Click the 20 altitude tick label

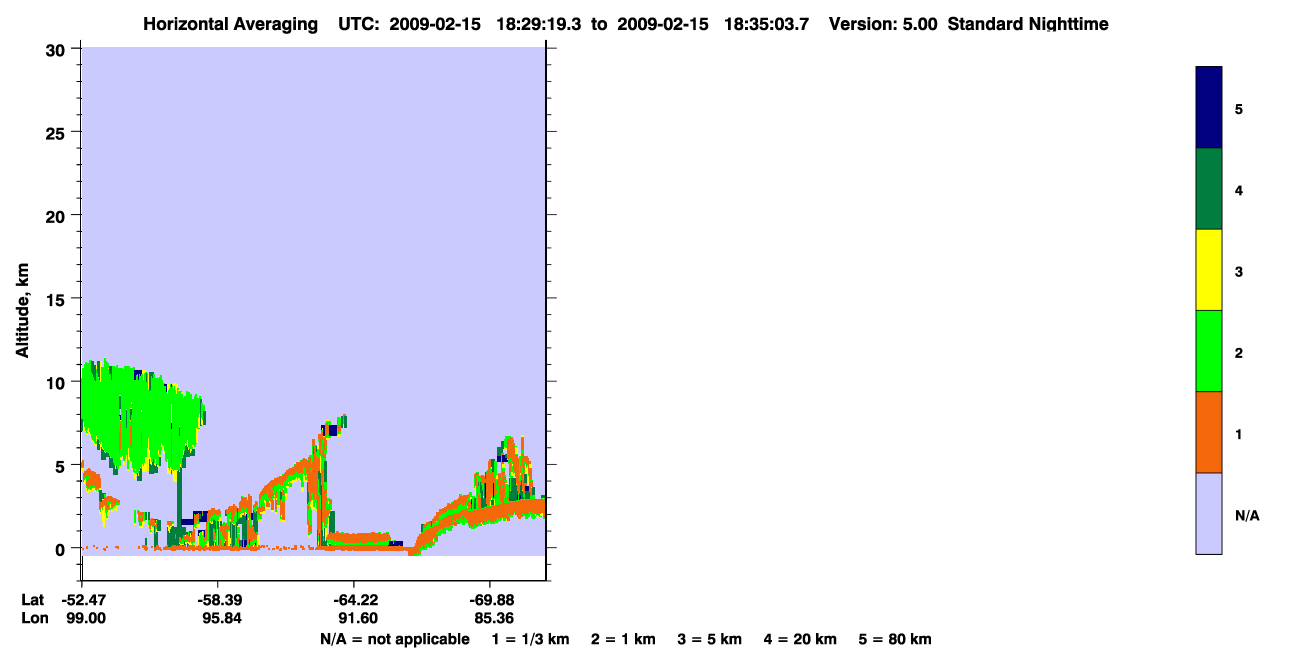(57, 215)
